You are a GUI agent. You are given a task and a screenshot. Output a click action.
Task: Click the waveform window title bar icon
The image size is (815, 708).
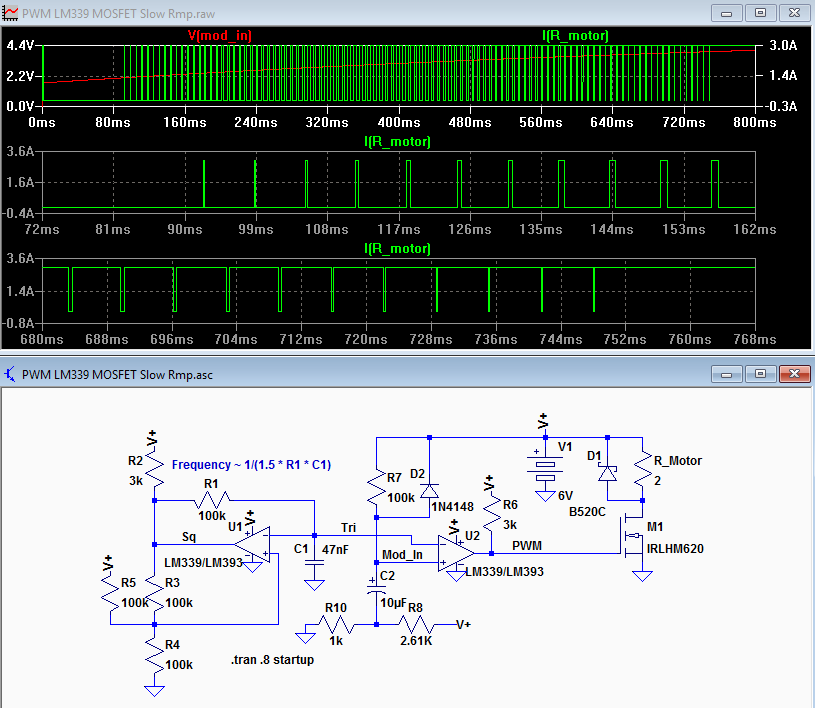[10, 13]
